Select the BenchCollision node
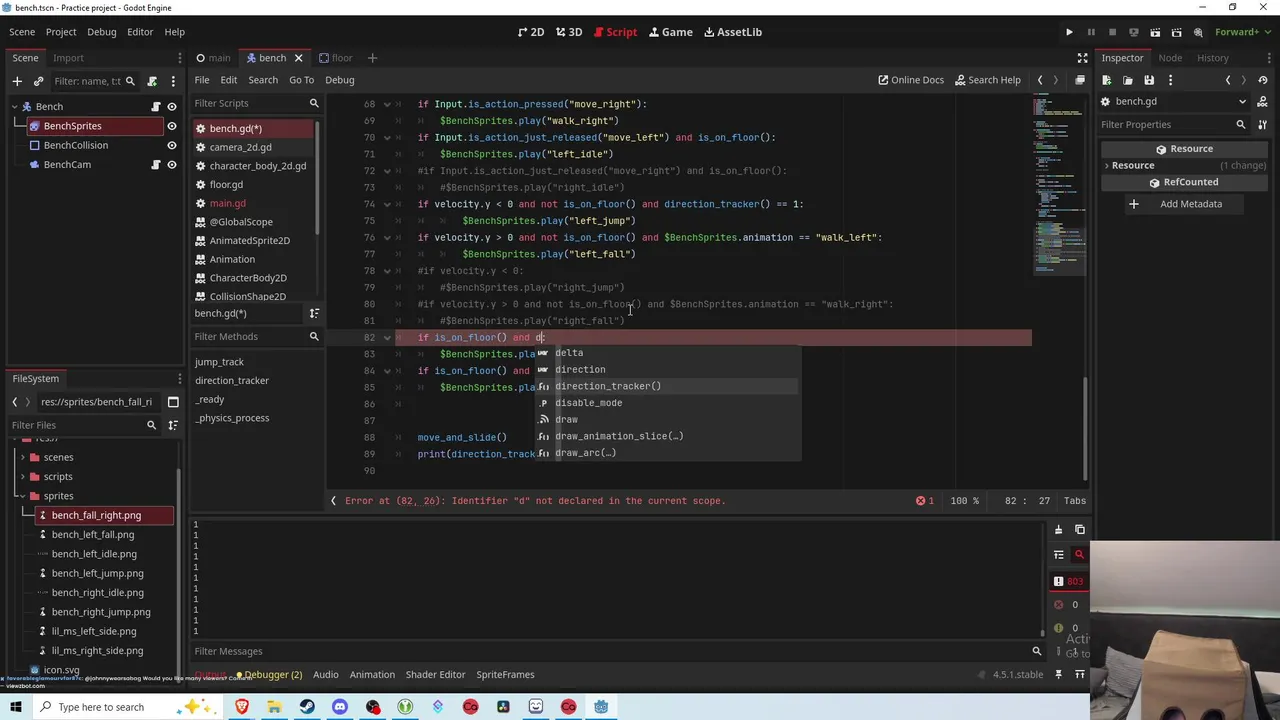Image resolution: width=1280 pixels, height=720 pixels. click(76, 145)
